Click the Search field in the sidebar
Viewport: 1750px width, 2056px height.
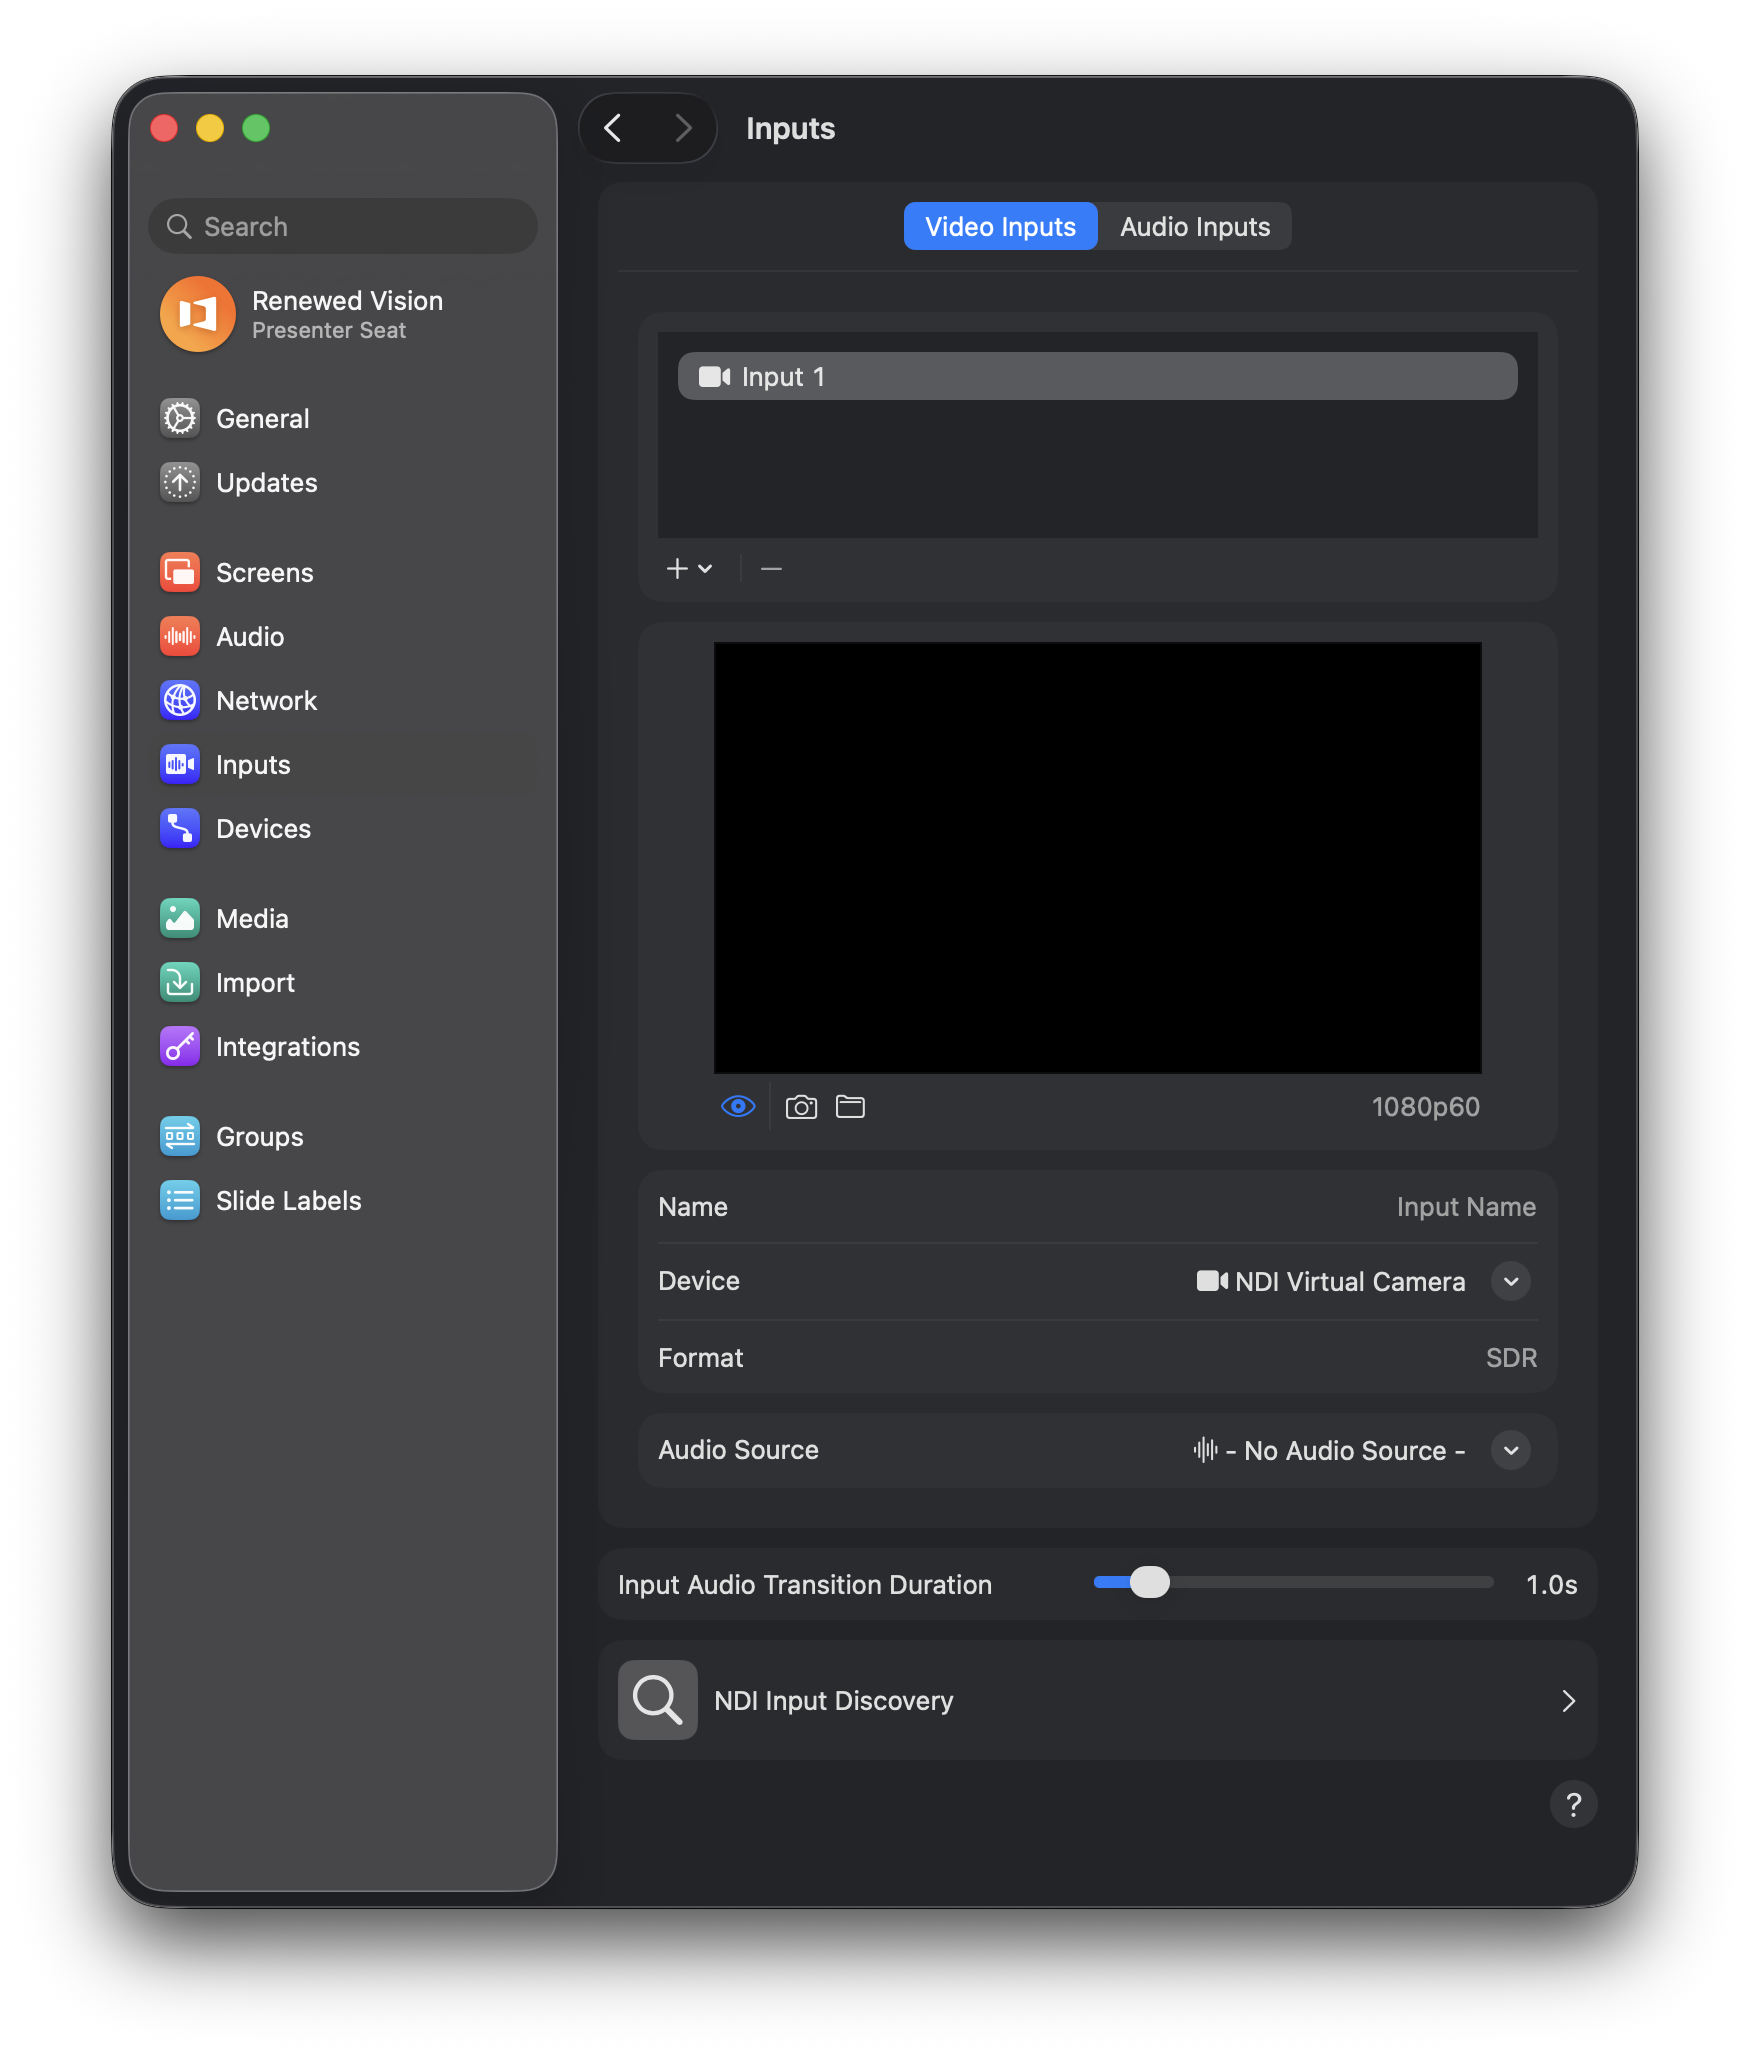pyautogui.click(x=343, y=227)
